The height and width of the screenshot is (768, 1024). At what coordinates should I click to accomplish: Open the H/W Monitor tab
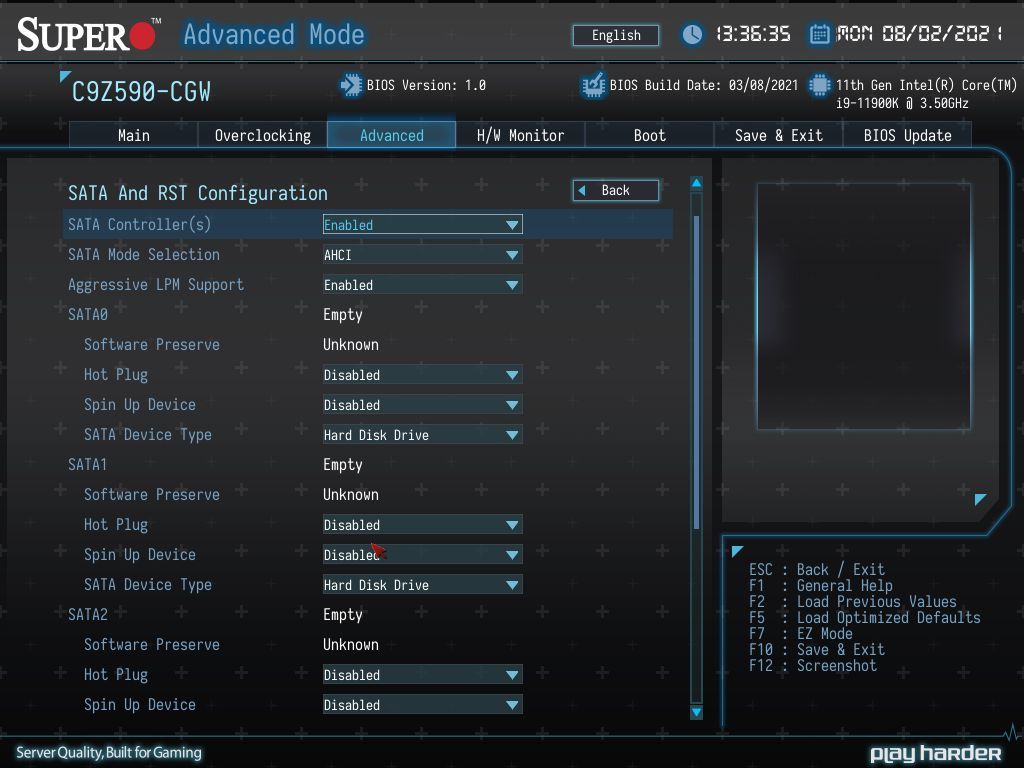[x=520, y=135]
